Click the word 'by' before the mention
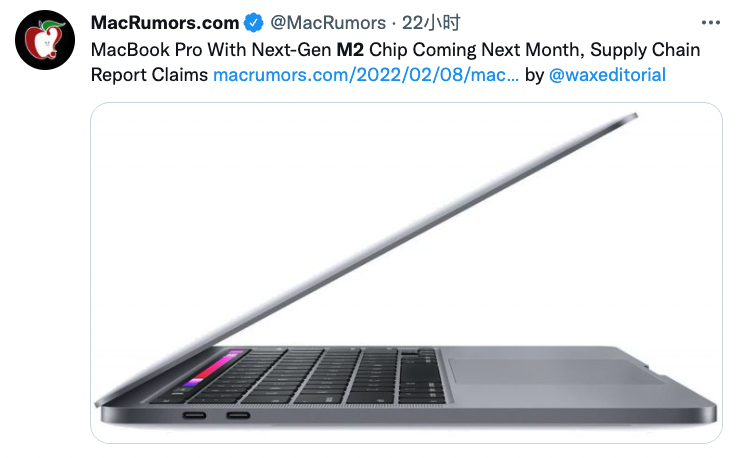The width and height of the screenshot is (740, 458). click(x=534, y=75)
